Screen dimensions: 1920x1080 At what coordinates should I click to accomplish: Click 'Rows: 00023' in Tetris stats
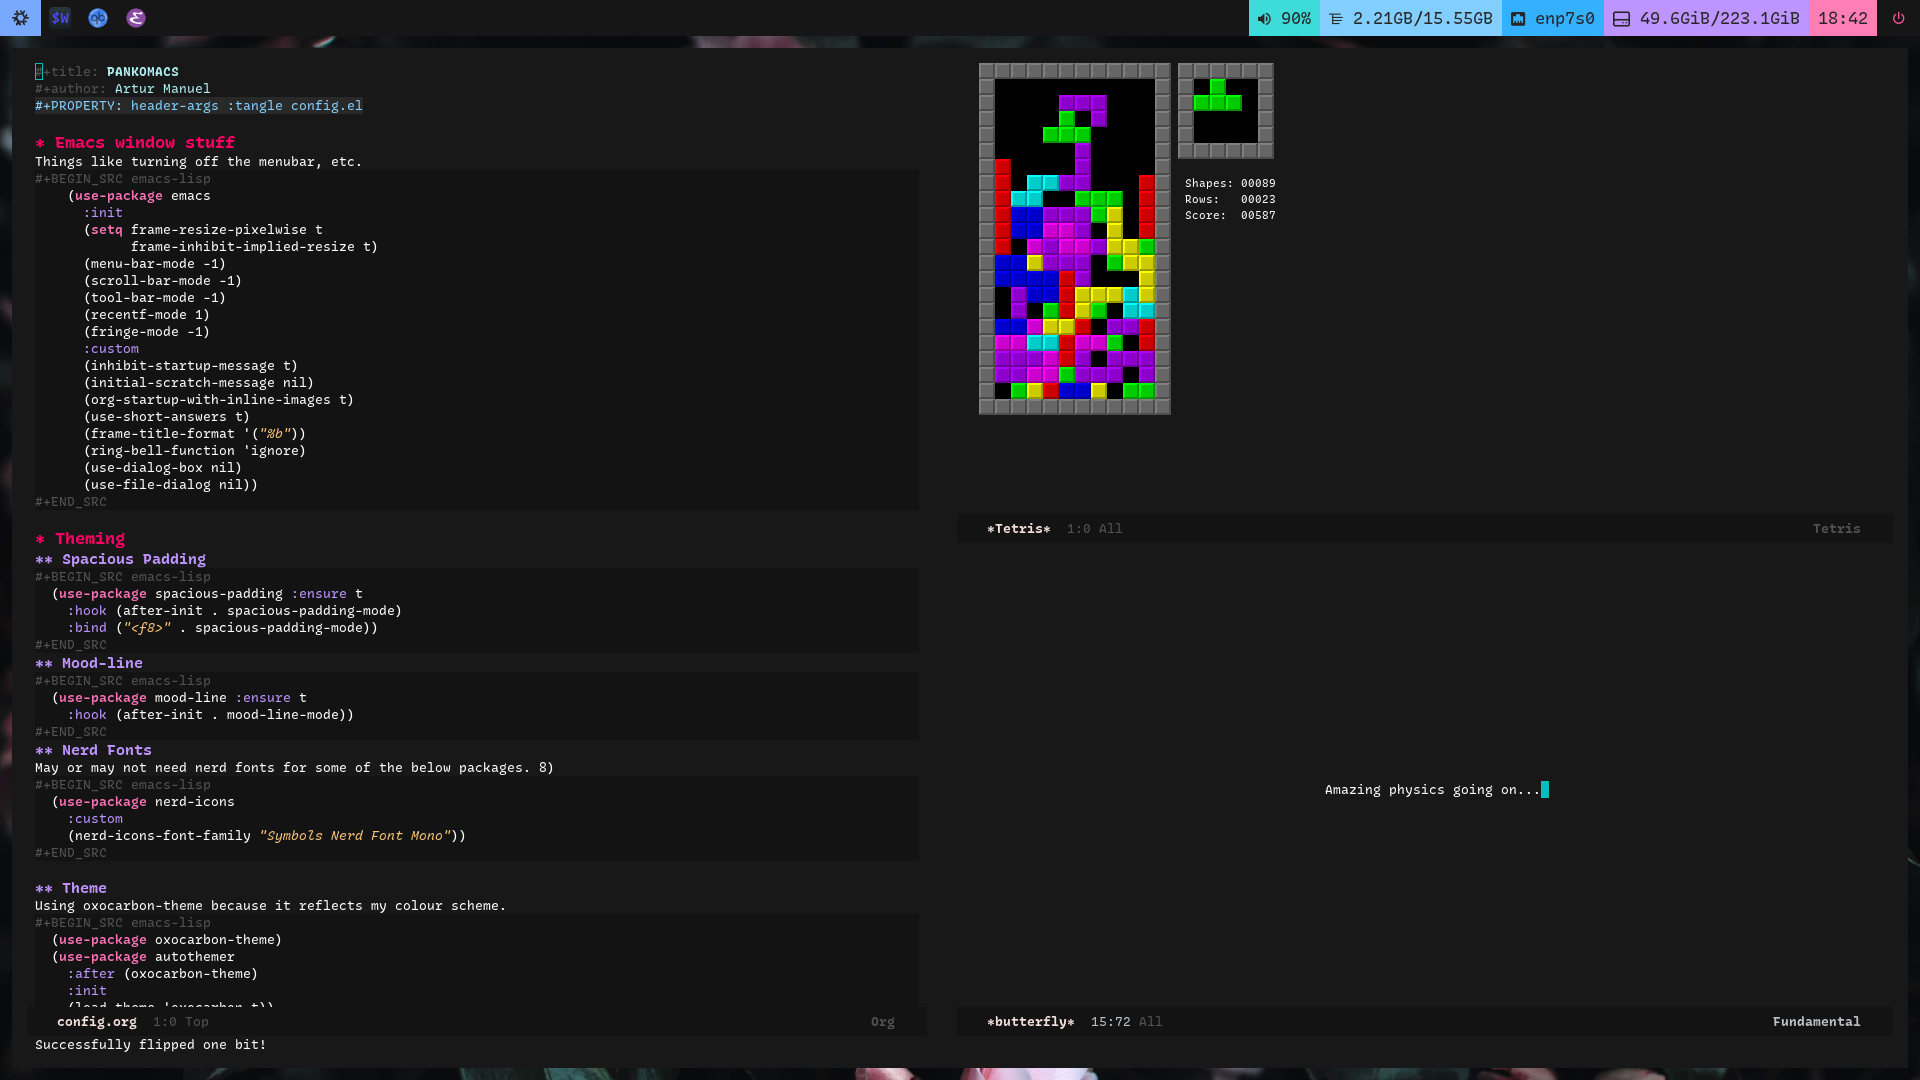(x=1230, y=200)
